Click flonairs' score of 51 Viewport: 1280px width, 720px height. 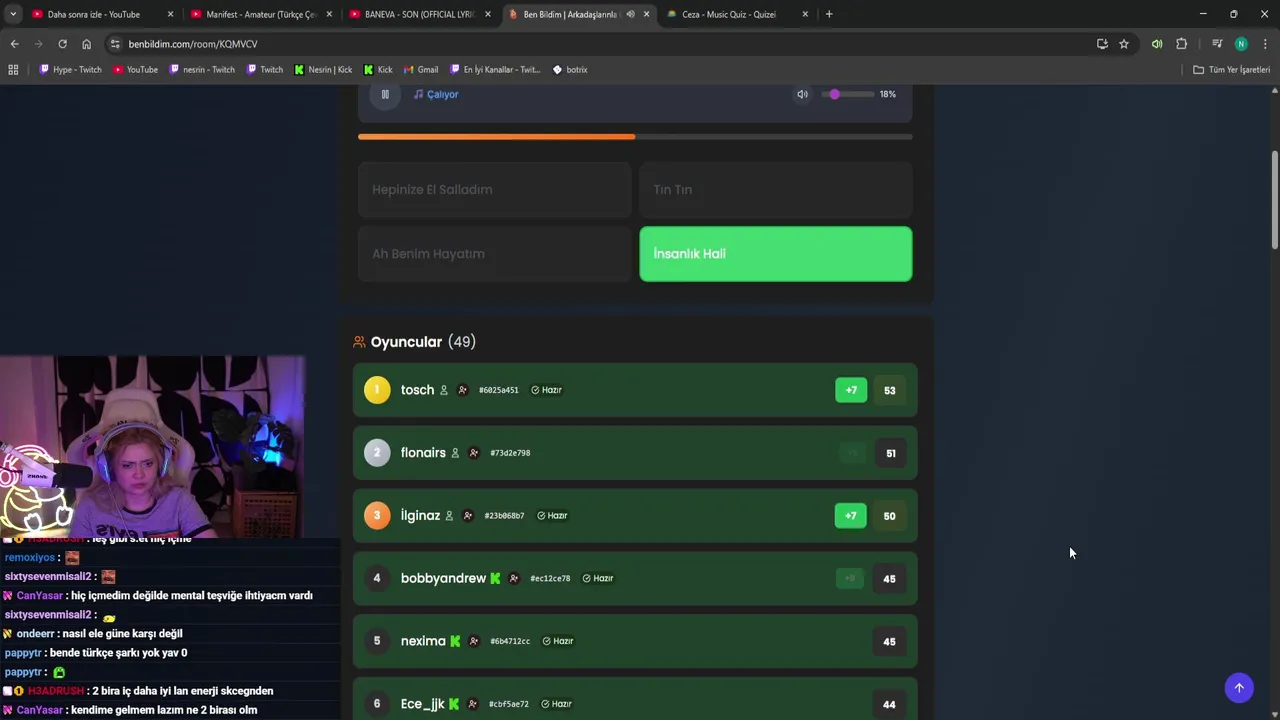[891, 453]
